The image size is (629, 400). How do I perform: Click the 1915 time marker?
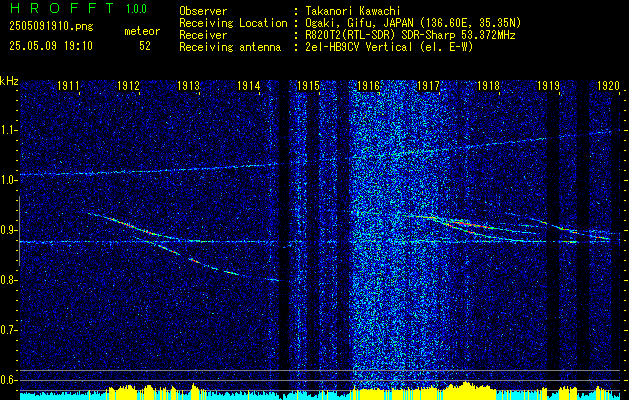coord(308,86)
